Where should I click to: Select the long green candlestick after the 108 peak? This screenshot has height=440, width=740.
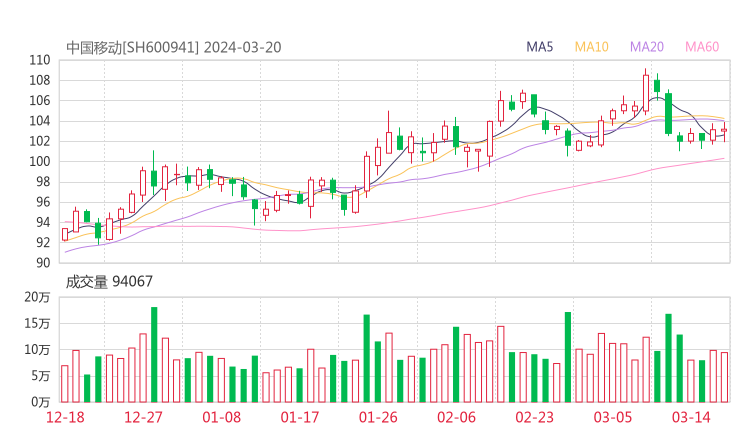(668, 113)
